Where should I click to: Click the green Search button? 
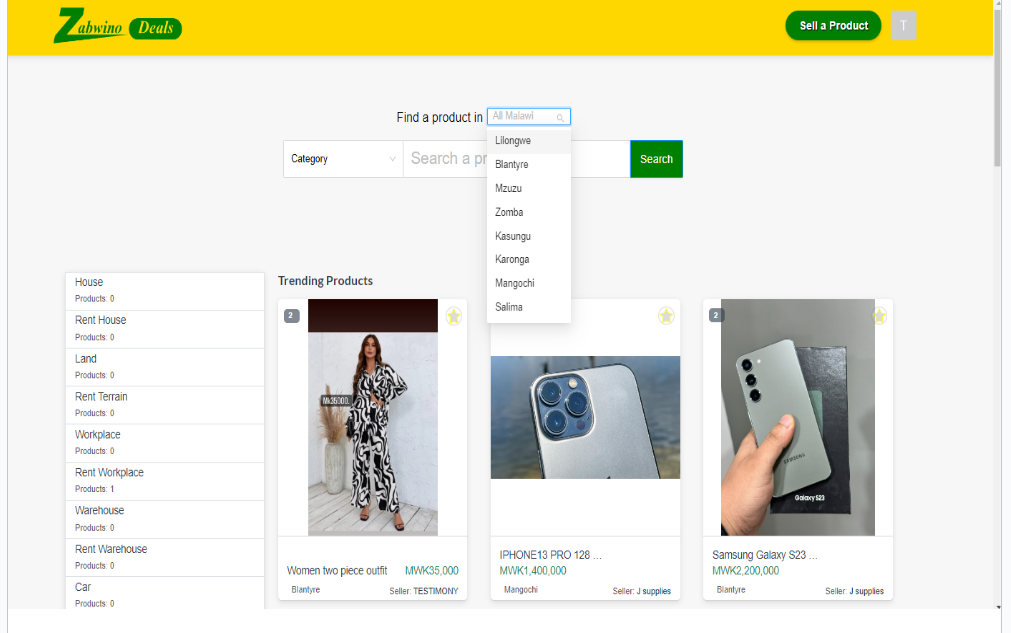656,159
